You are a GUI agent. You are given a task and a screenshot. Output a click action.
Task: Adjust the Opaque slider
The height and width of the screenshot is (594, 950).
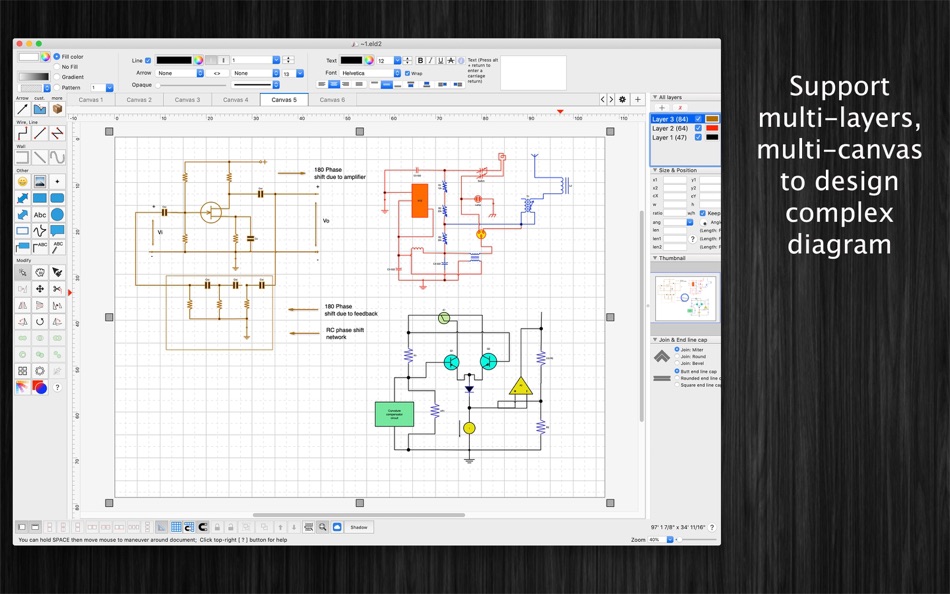coord(191,85)
